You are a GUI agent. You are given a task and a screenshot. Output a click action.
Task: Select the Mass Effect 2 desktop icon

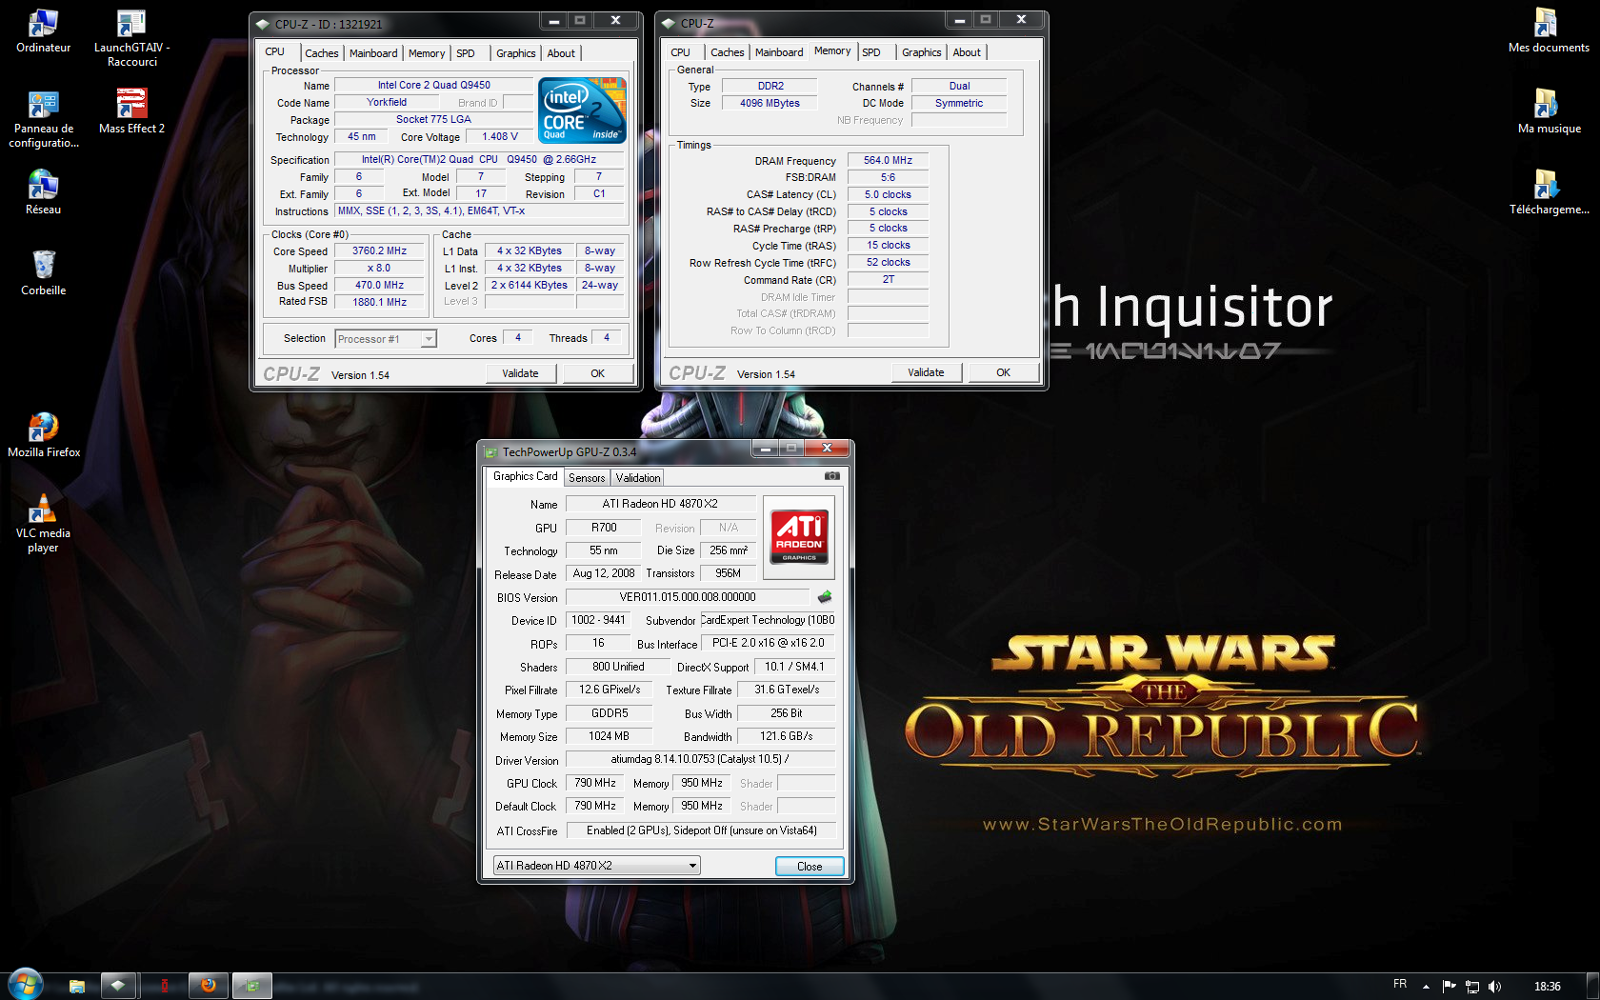132,112
